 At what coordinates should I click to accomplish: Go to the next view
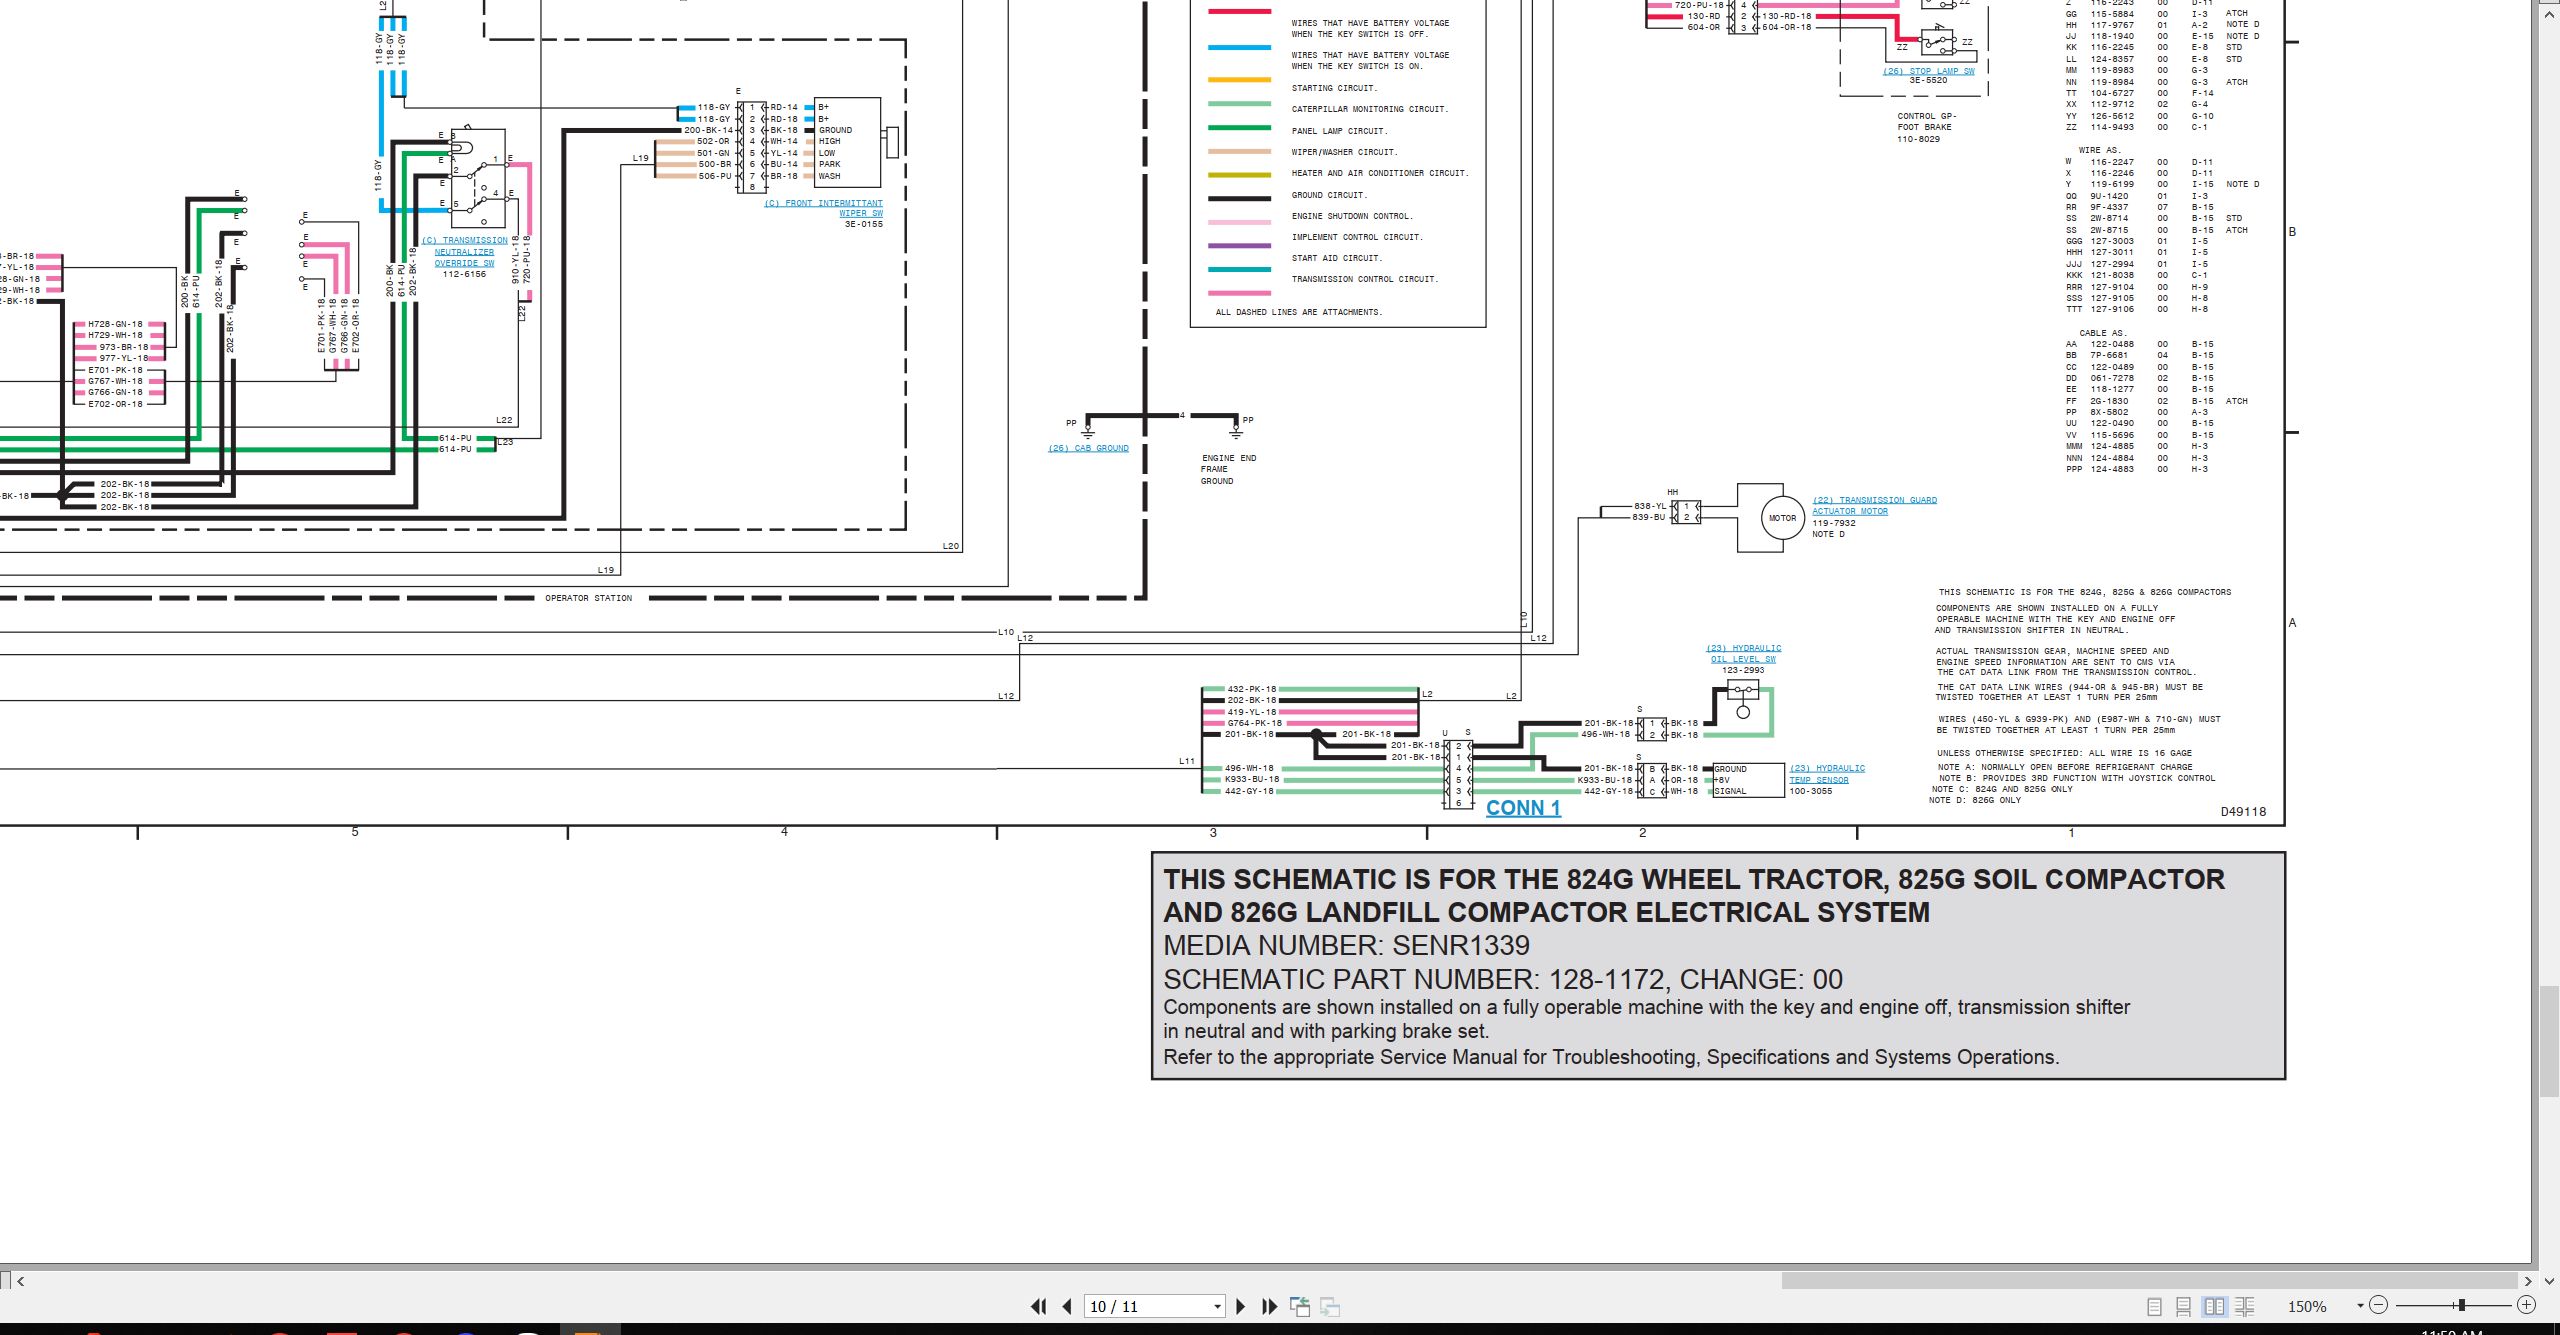[x=1330, y=1306]
